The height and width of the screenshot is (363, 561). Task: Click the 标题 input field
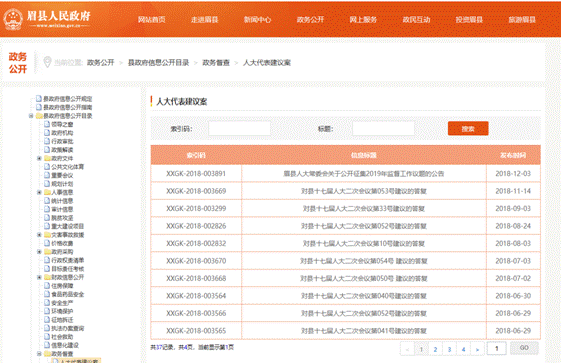pos(383,129)
